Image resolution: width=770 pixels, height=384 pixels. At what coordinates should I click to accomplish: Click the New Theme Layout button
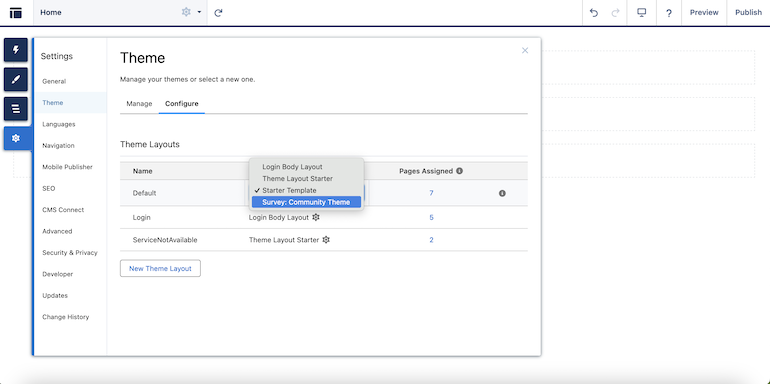[x=160, y=268]
